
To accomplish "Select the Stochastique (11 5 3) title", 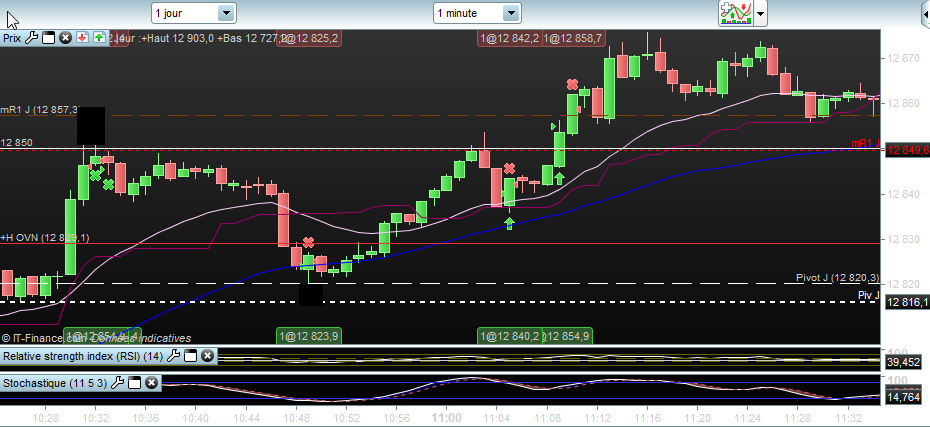I will tap(55, 383).
